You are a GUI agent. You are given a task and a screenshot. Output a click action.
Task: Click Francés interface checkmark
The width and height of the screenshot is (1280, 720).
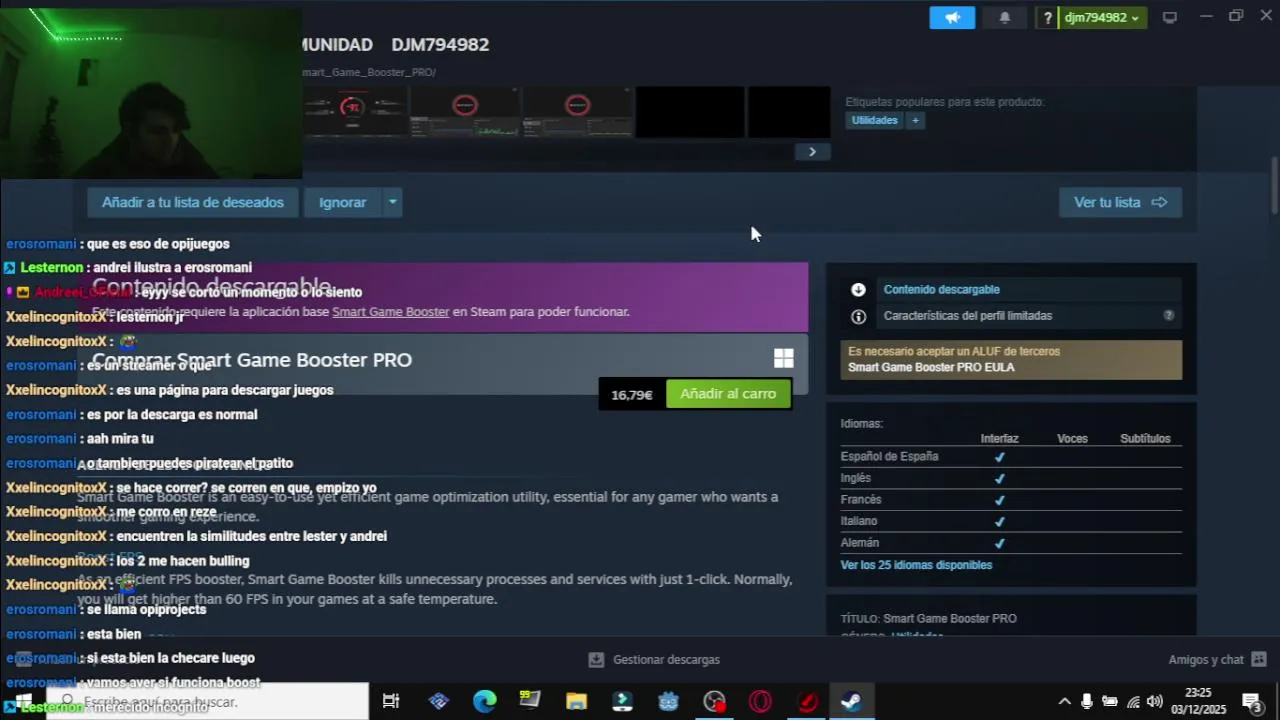click(999, 500)
